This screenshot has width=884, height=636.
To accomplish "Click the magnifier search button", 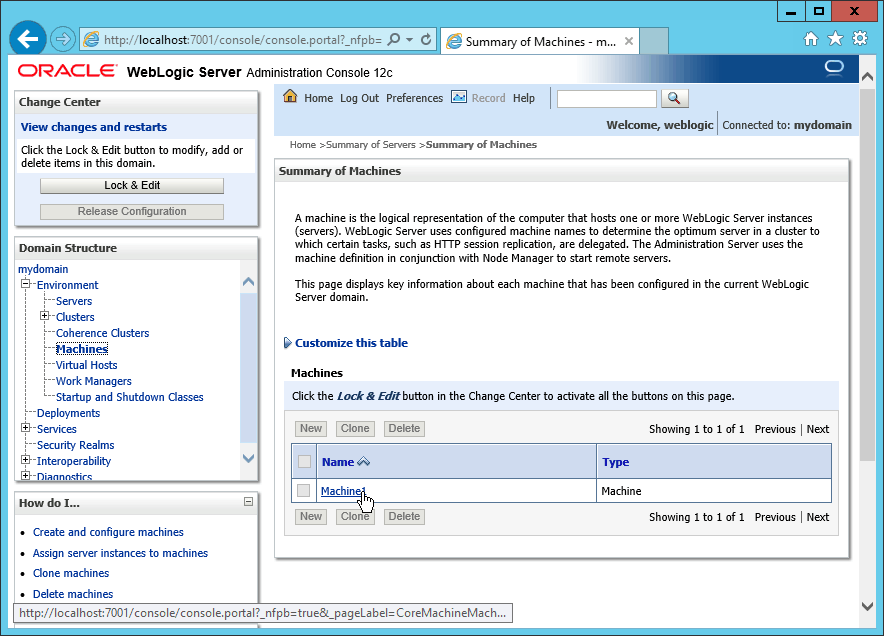I will click(675, 98).
